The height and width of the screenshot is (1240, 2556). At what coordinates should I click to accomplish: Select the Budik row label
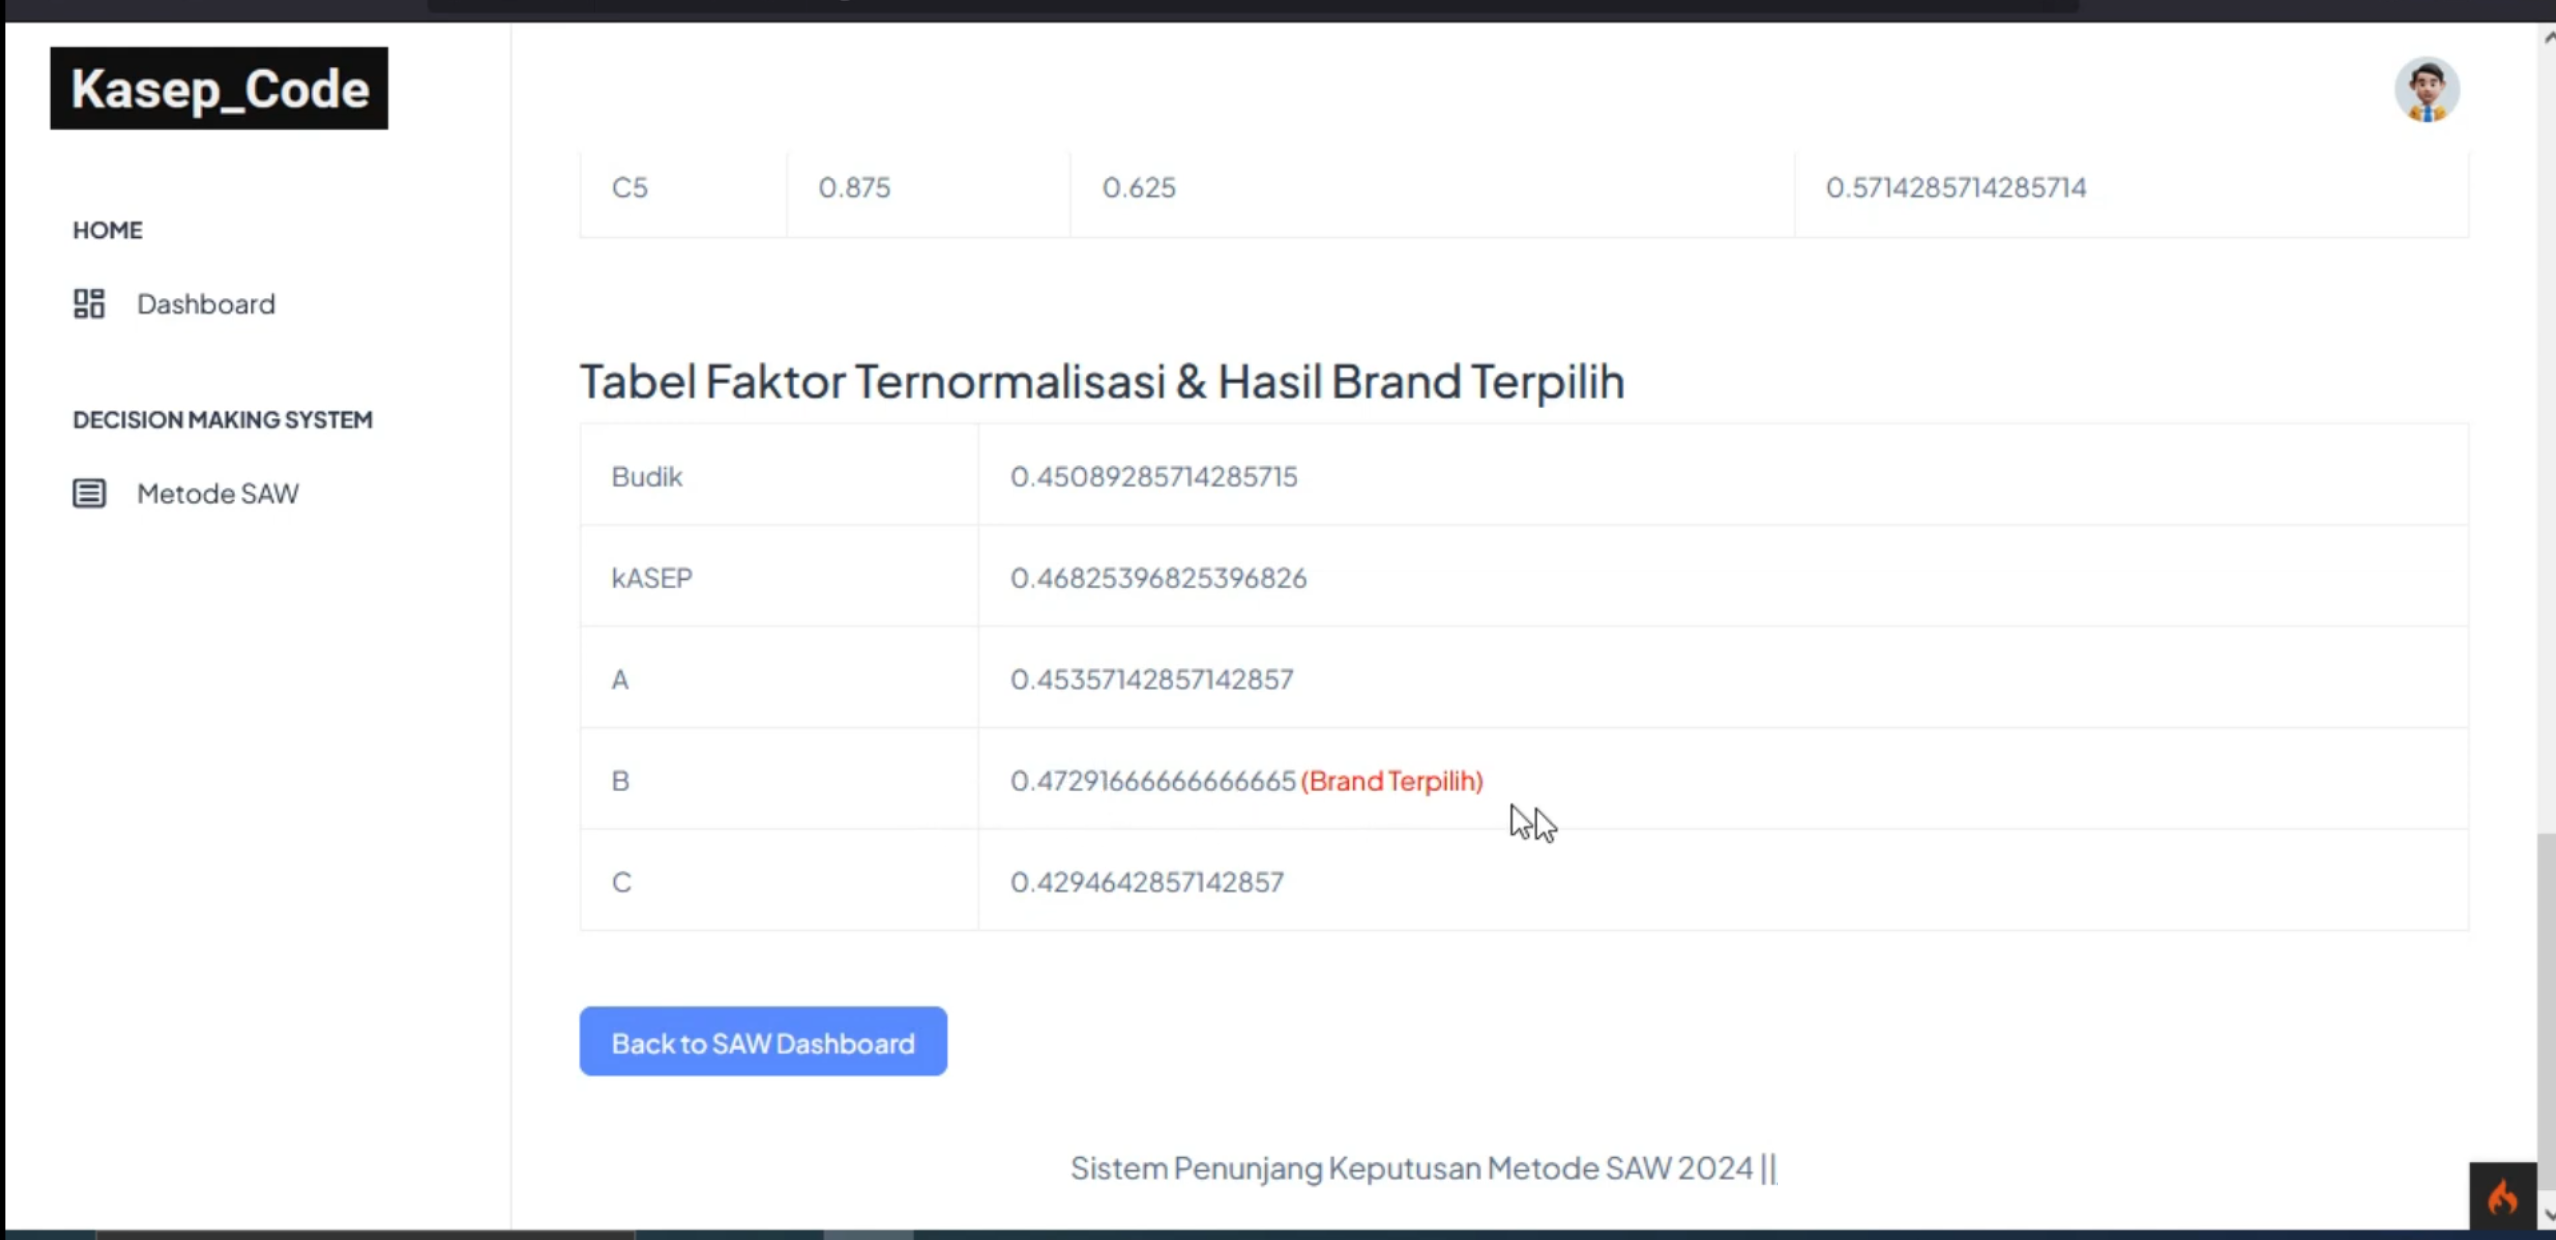647,476
